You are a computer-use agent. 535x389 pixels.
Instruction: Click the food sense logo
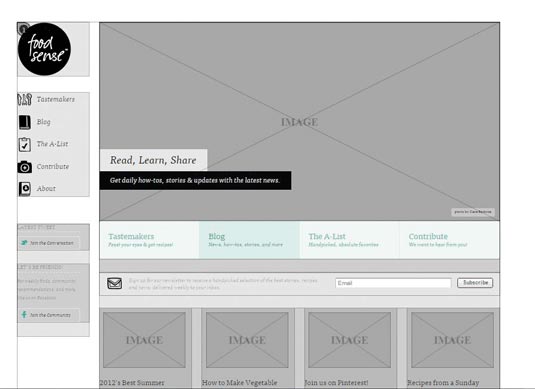(x=44, y=49)
